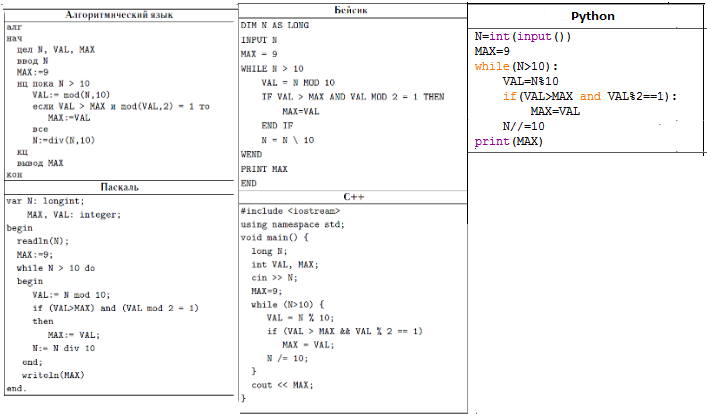Click 'MAX:=VAL' in the Алгоритмический язык block
This screenshot has width=707, height=418.
[69, 118]
